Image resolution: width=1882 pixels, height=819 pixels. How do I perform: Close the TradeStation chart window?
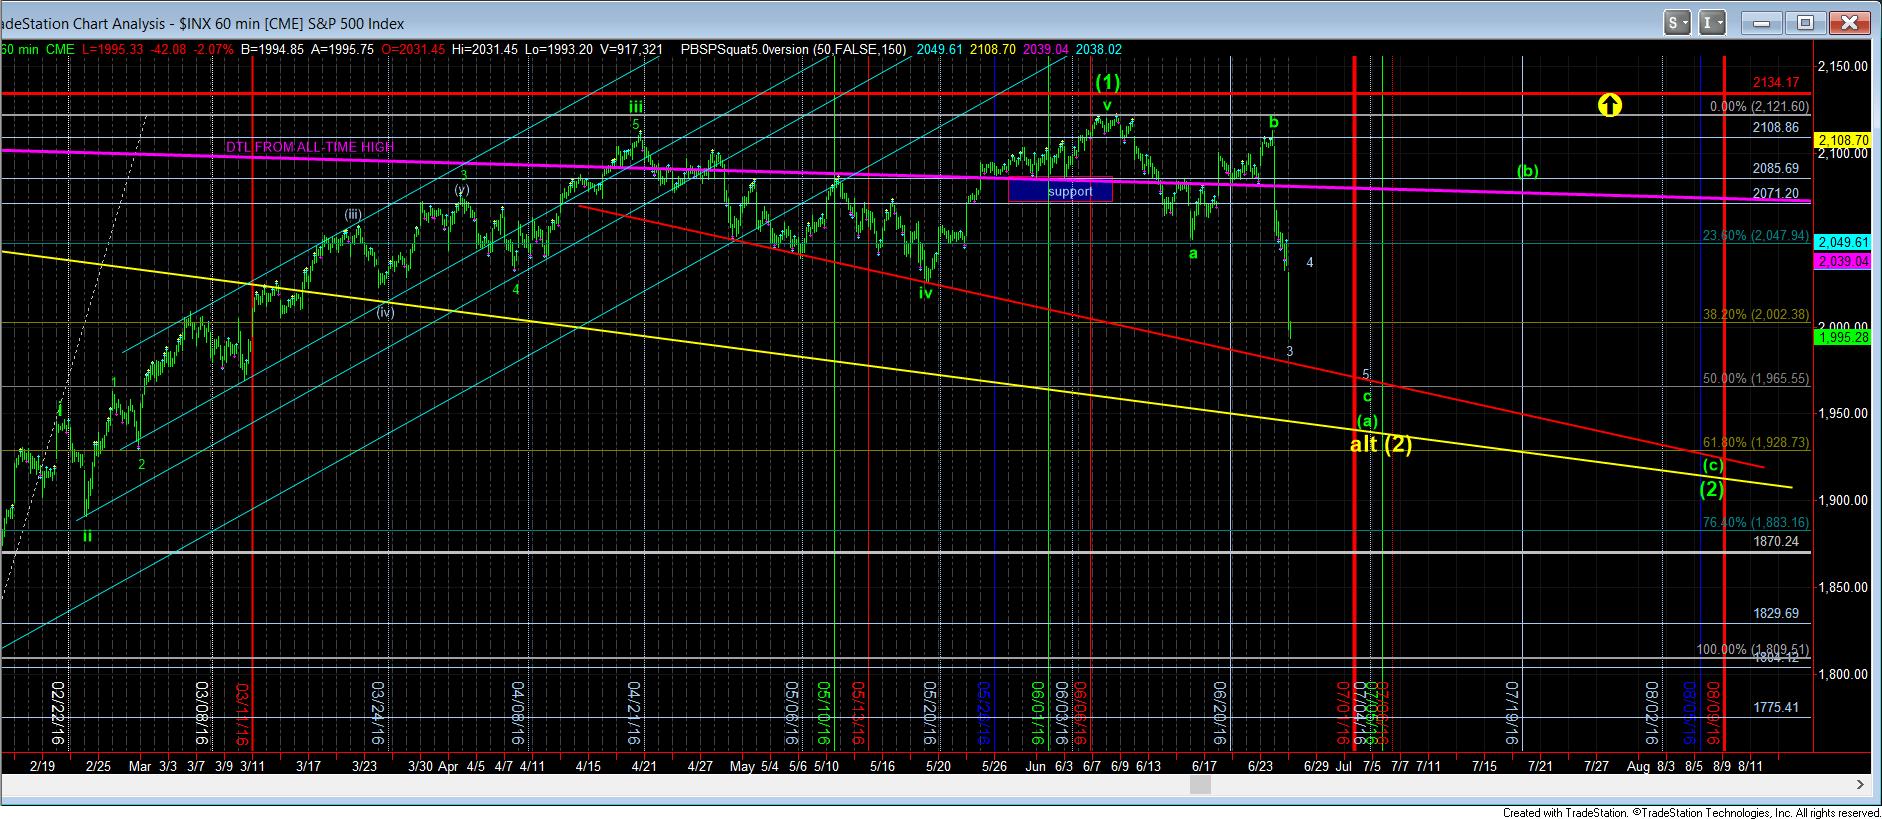point(1849,22)
